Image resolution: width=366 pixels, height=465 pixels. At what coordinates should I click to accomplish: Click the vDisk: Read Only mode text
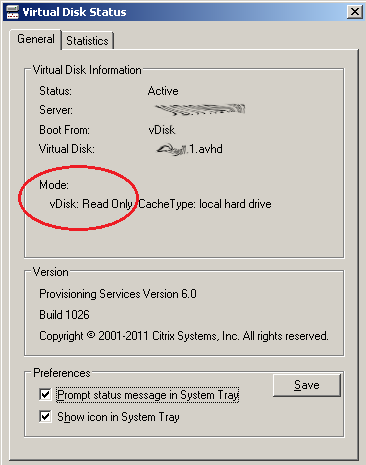(91, 204)
